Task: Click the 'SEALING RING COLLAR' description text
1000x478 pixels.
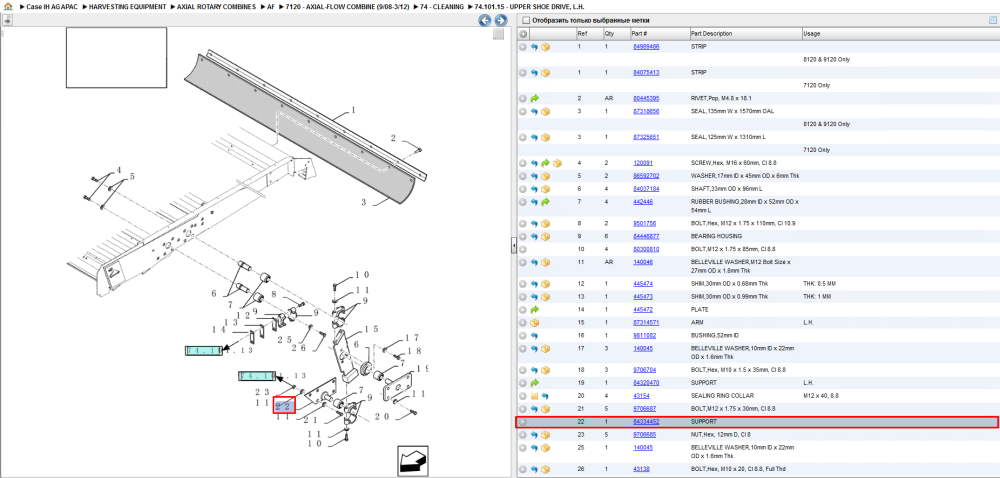Action: pos(721,396)
